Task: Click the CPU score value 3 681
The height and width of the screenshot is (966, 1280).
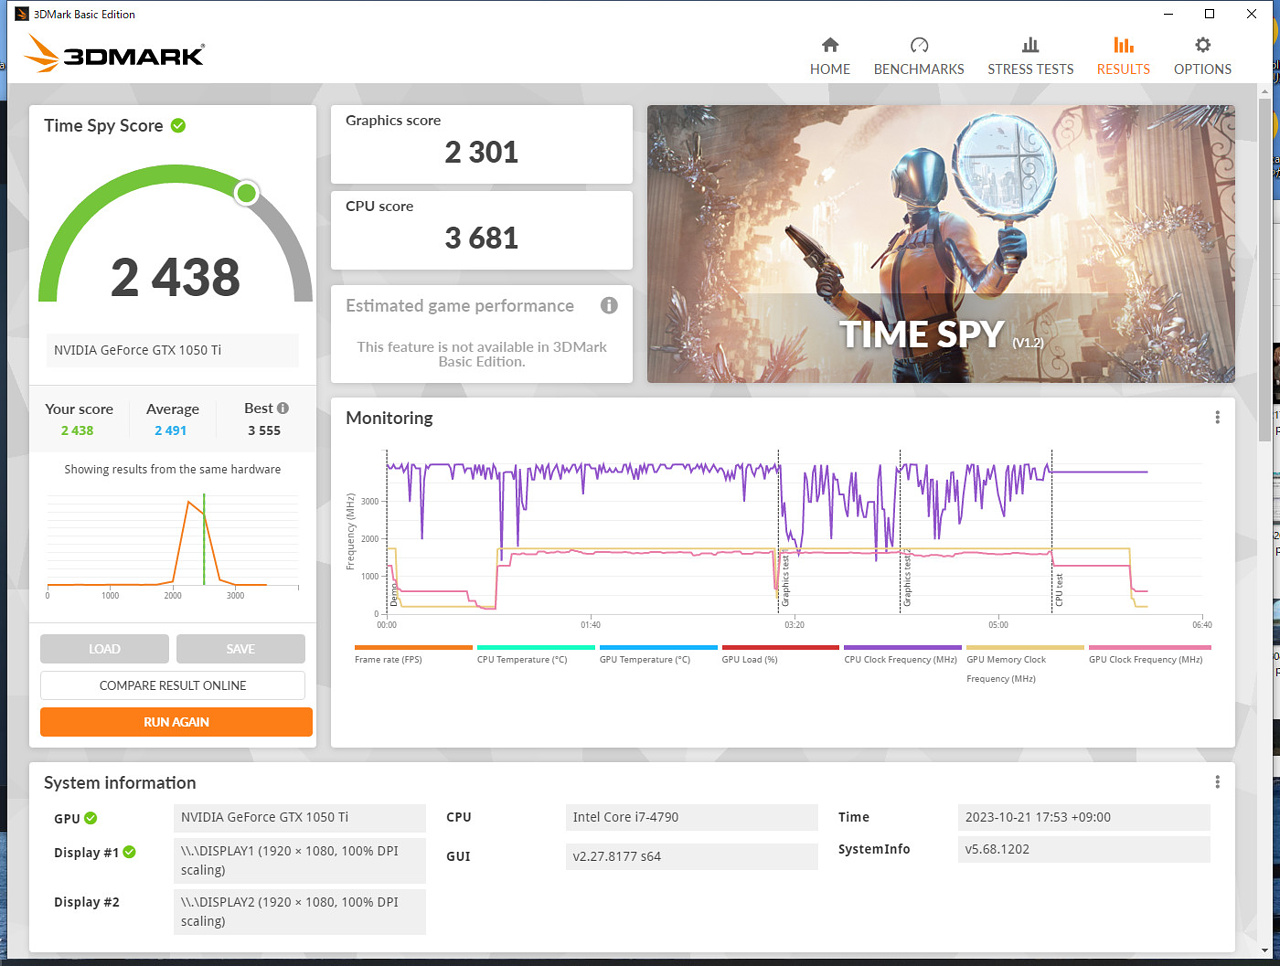Action: (481, 238)
